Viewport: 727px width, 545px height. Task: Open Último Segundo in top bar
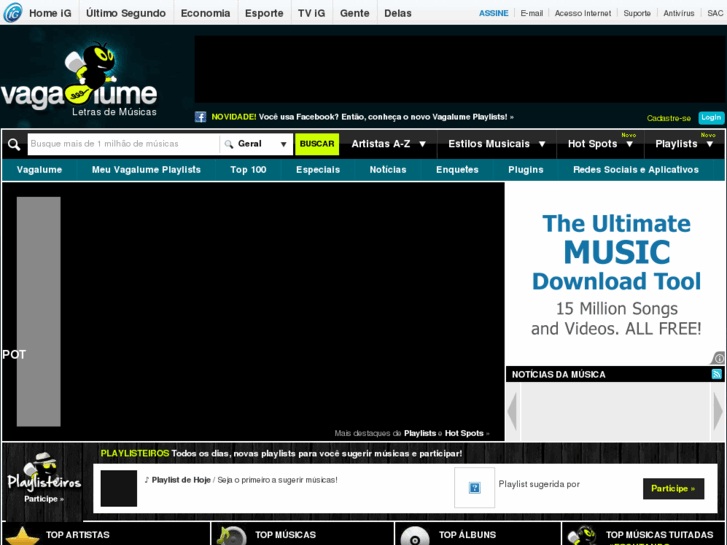(x=126, y=13)
